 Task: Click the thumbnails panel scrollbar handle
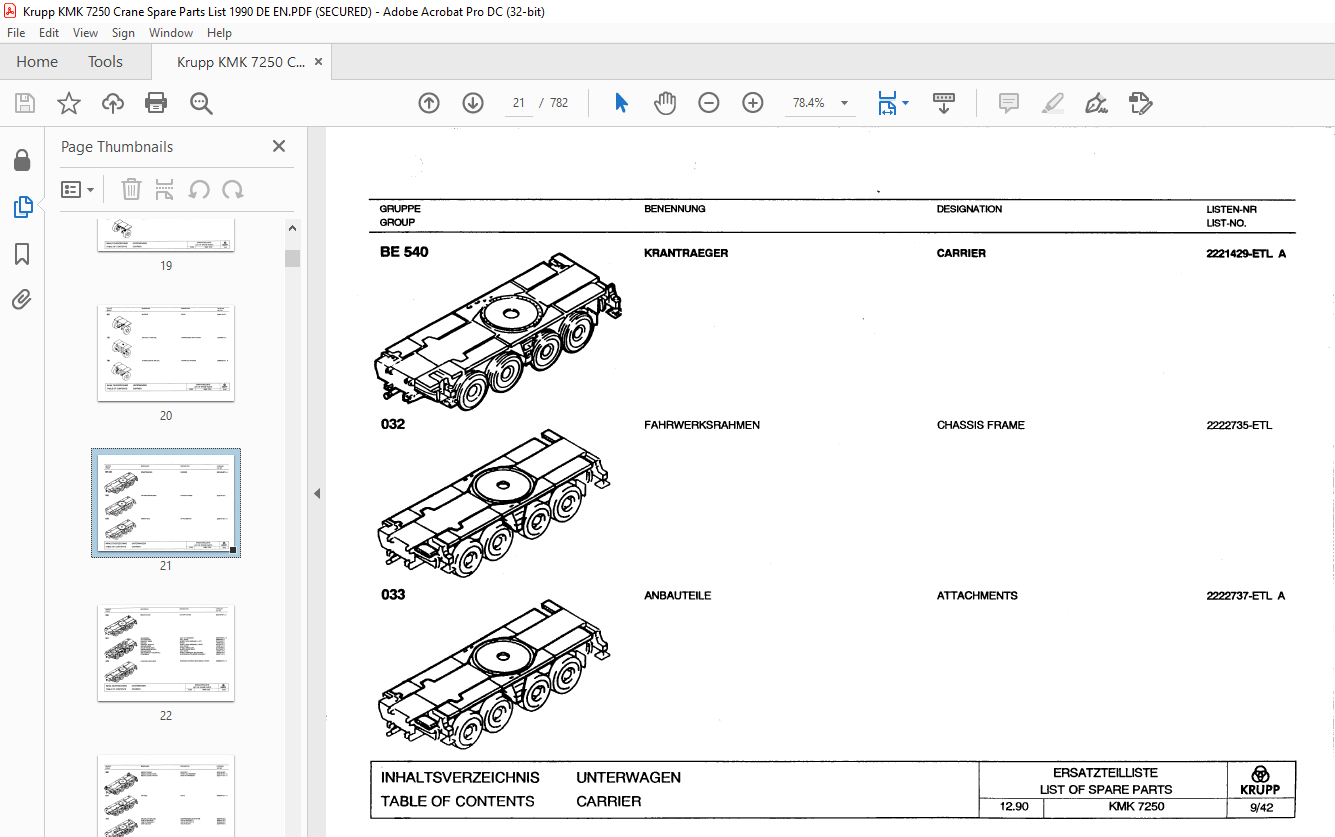(292, 259)
